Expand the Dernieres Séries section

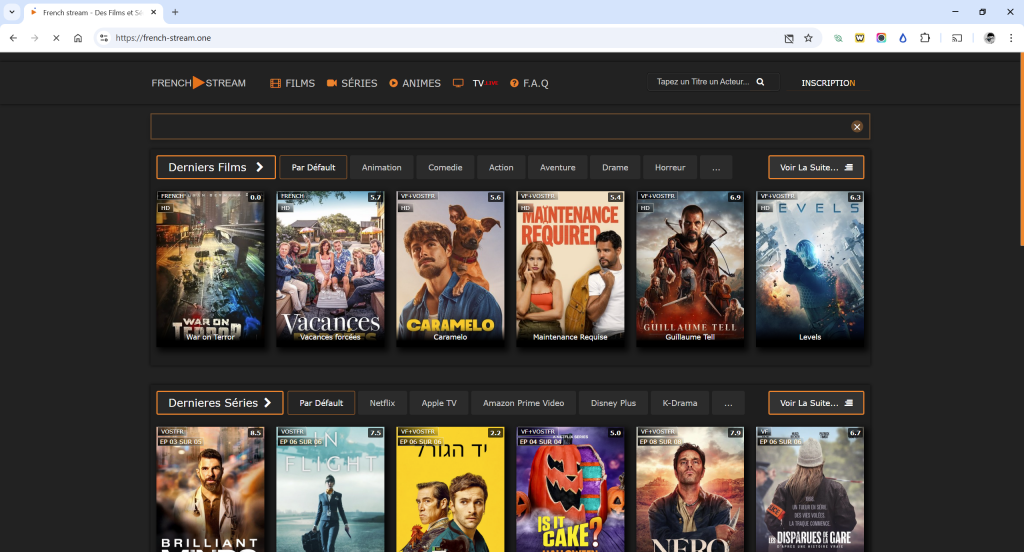[x=219, y=403]
